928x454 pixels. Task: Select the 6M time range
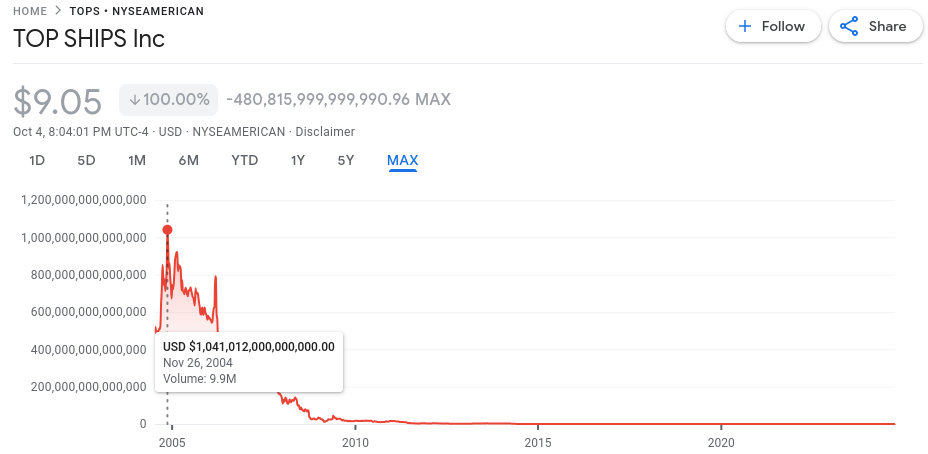click(x=188, y=160)
